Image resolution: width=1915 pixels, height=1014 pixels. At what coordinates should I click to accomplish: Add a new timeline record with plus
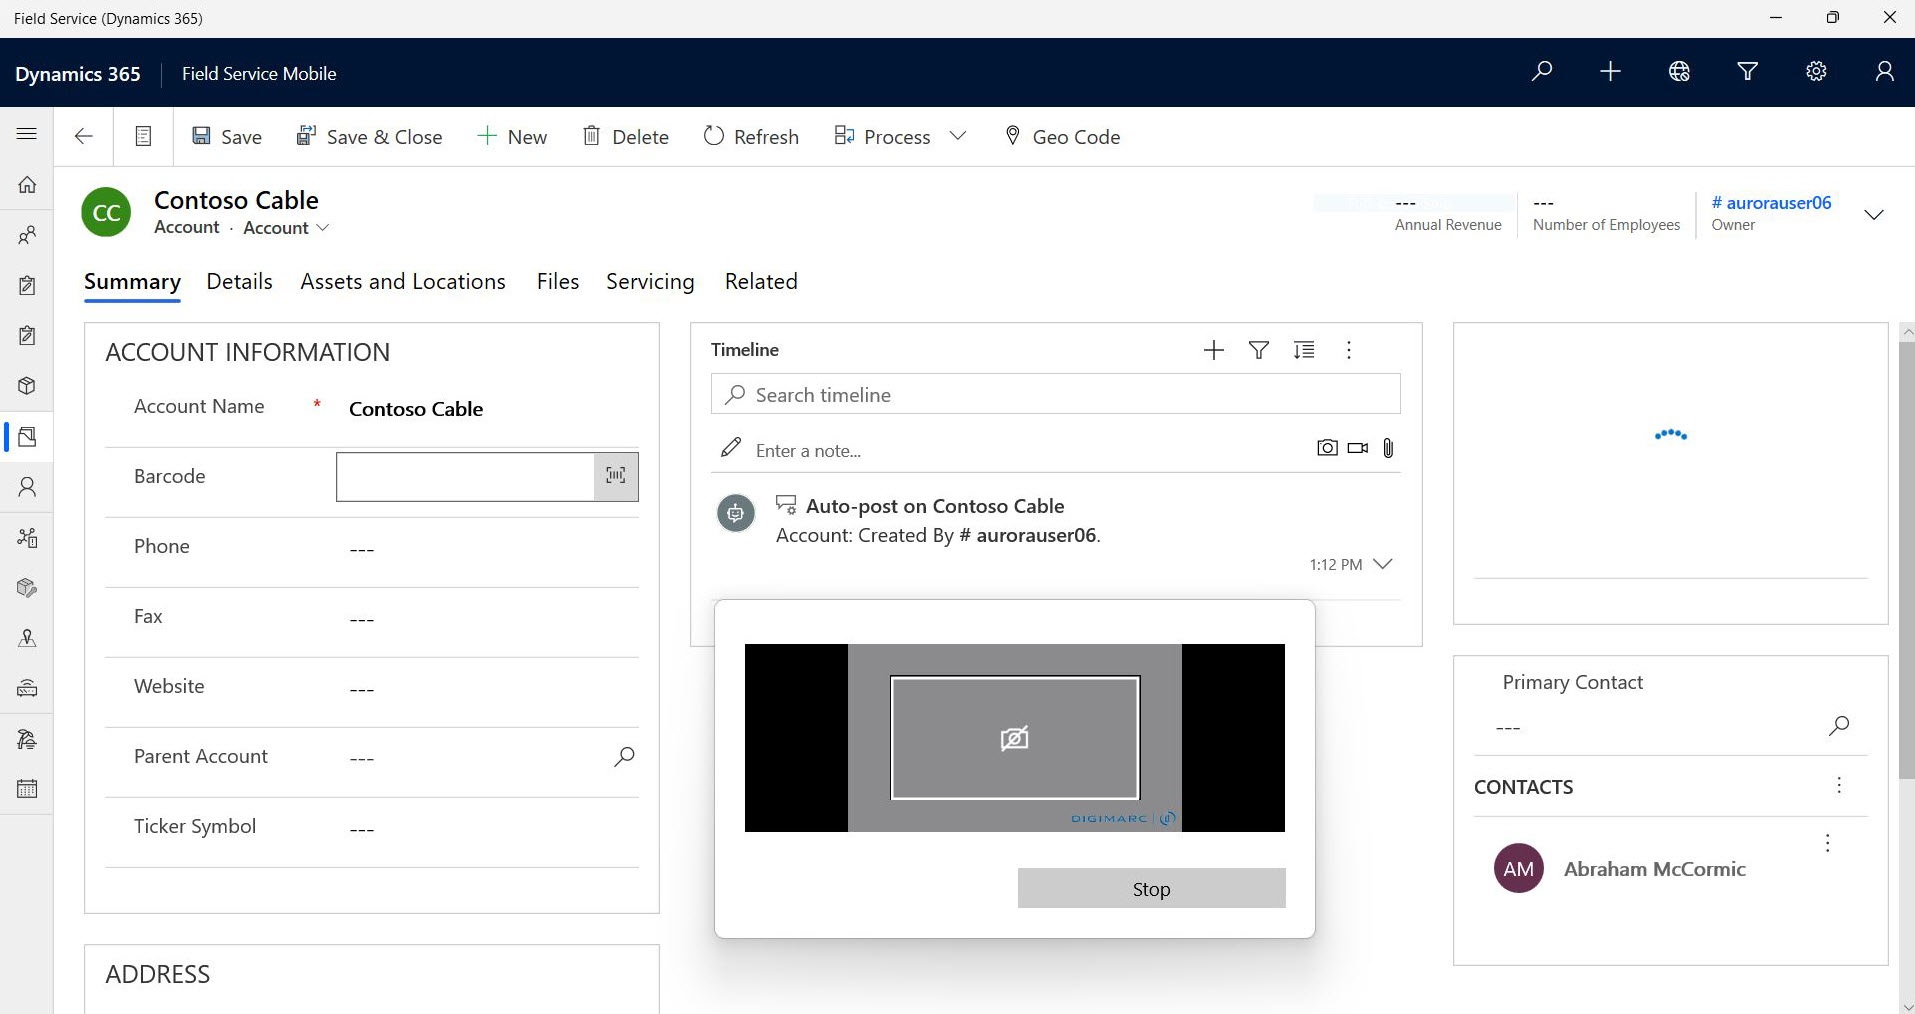coord(1214,350)
